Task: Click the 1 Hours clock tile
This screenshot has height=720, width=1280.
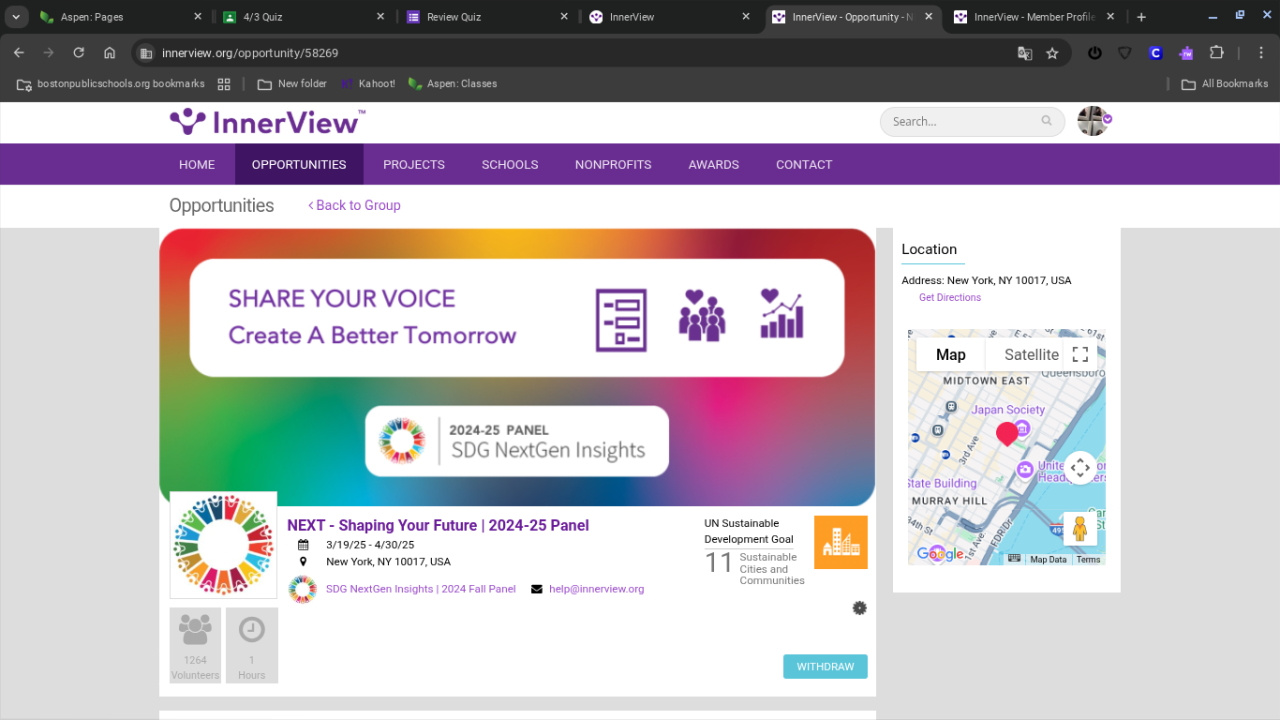Action: pos(252,645)
